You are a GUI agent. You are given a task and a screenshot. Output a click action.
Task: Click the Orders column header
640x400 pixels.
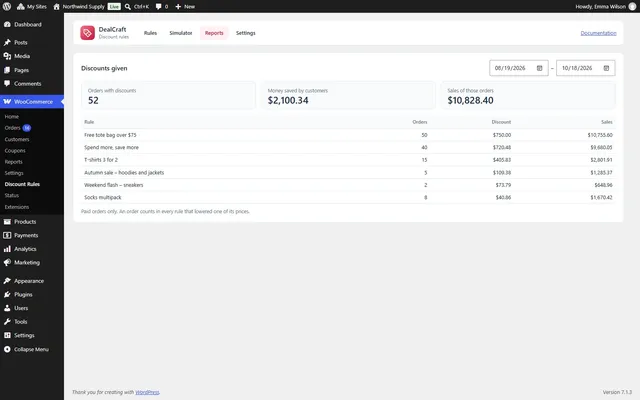(420, 122)
